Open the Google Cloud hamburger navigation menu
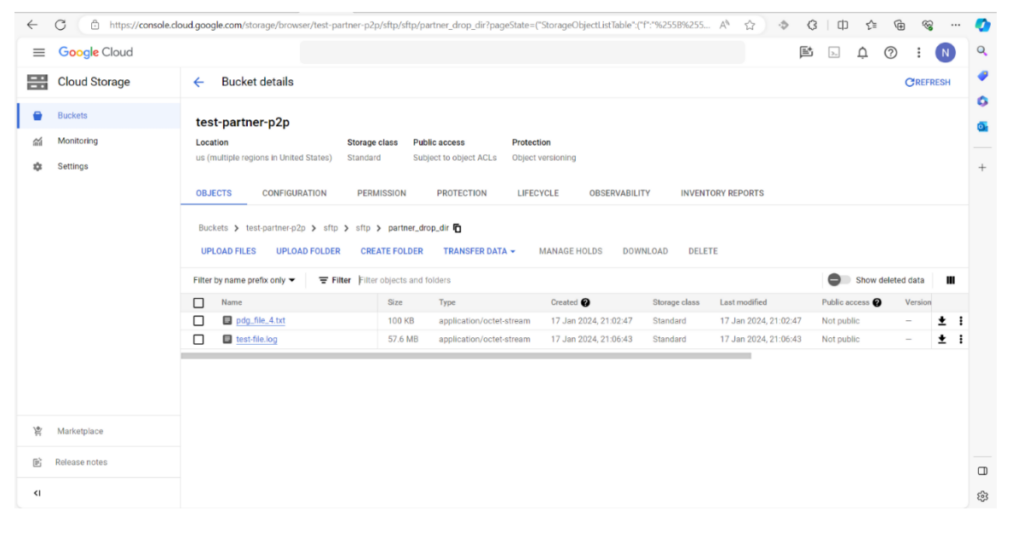 [x=39, y=52]
